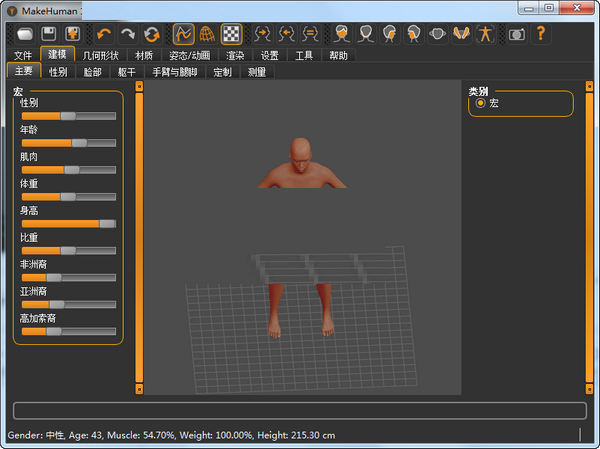Open the 材质 tab
Image resolution: width=600 pixels, height=449 pixels.
pyautogui.click(x=145, y=55)
